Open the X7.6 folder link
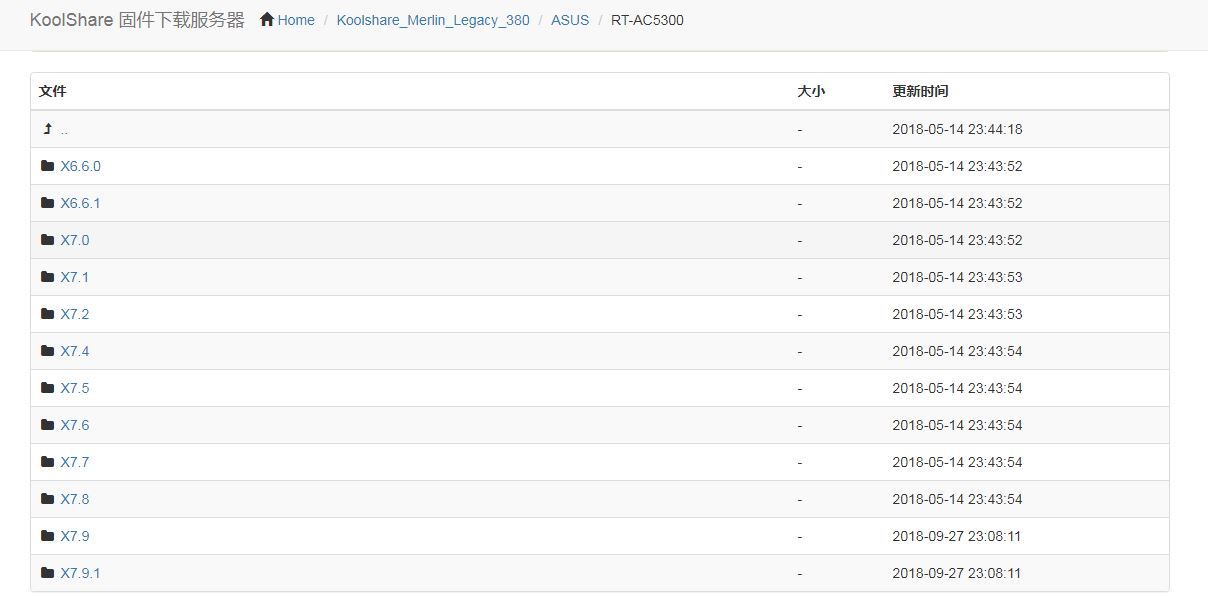The width and height of the screenshot is (1208, 598). 74,425
